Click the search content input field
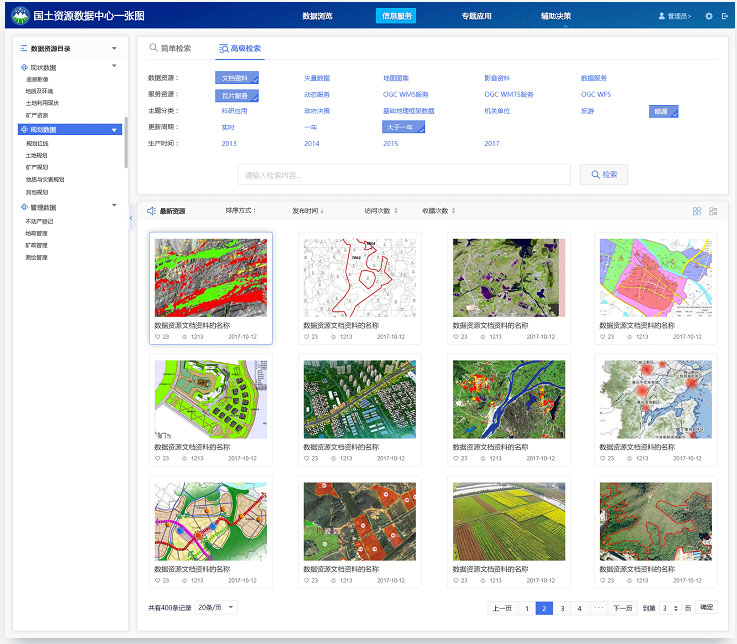The height and width of the screenshot is (644, 737). coord(404,175)
